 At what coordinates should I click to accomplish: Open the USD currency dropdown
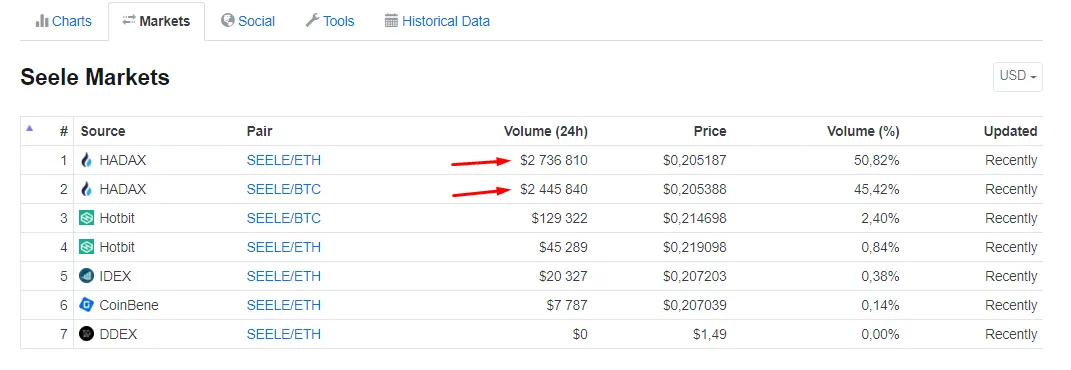click(x=1017, y=76)
